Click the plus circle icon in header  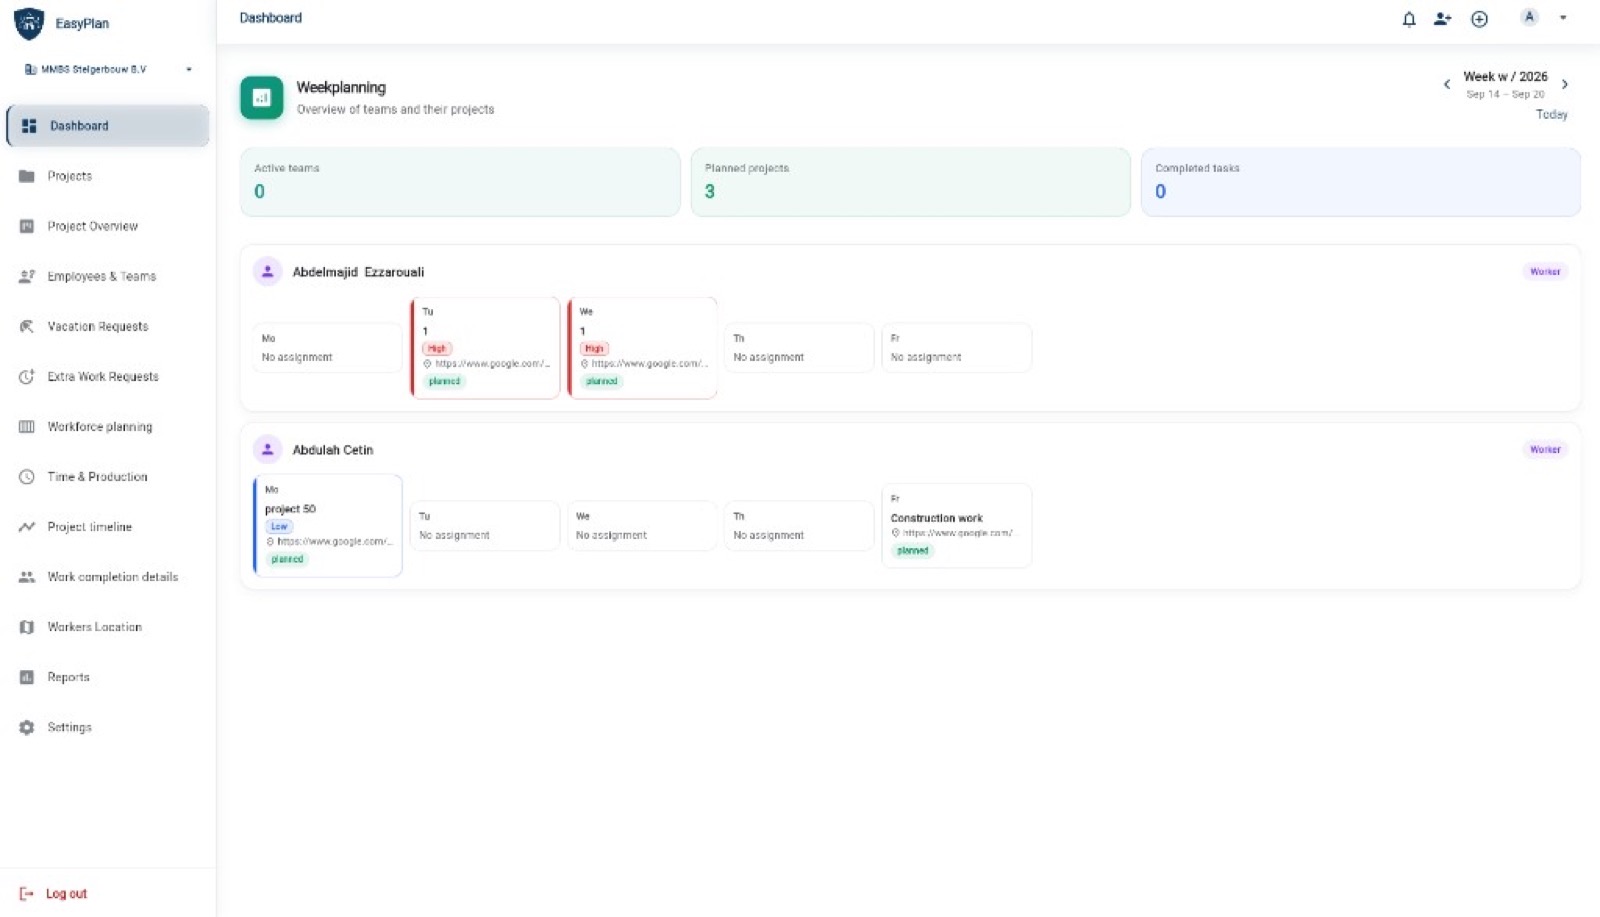click(1479, 18)
